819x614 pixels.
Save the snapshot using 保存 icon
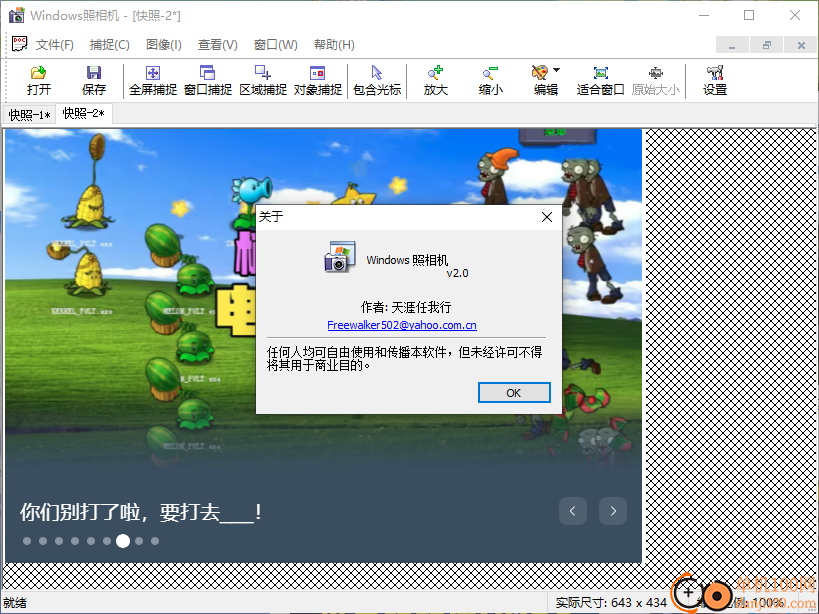click(94, 80)
